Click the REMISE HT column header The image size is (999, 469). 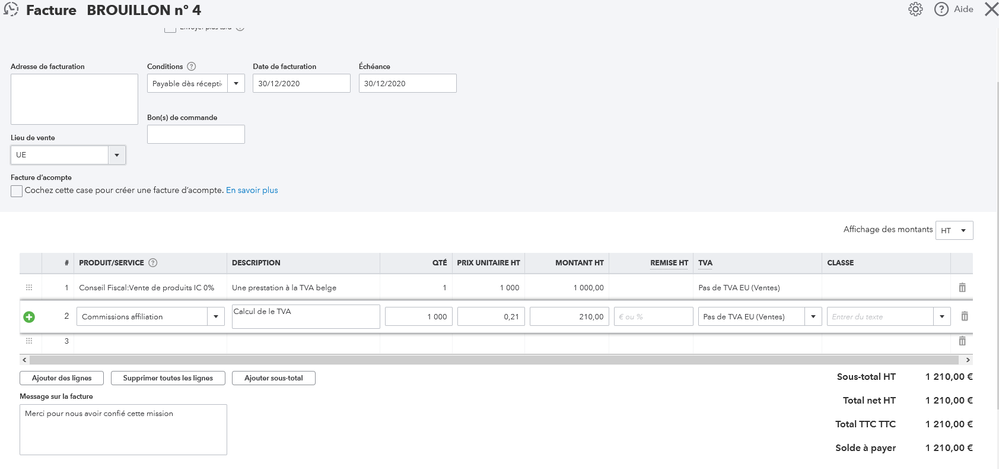669,263
